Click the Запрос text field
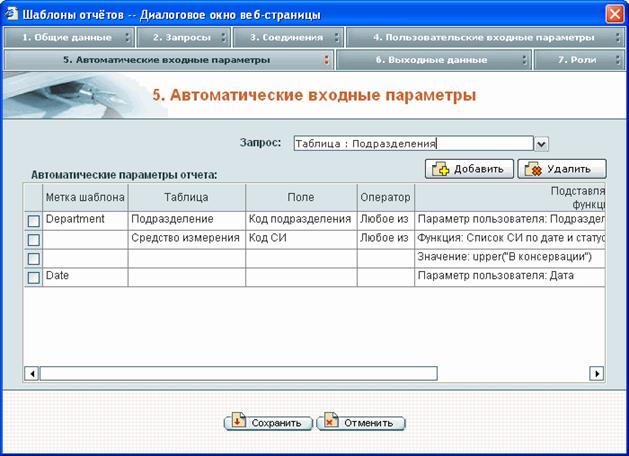629x456 pixels. pyautogui.click(x=413, y=144)
